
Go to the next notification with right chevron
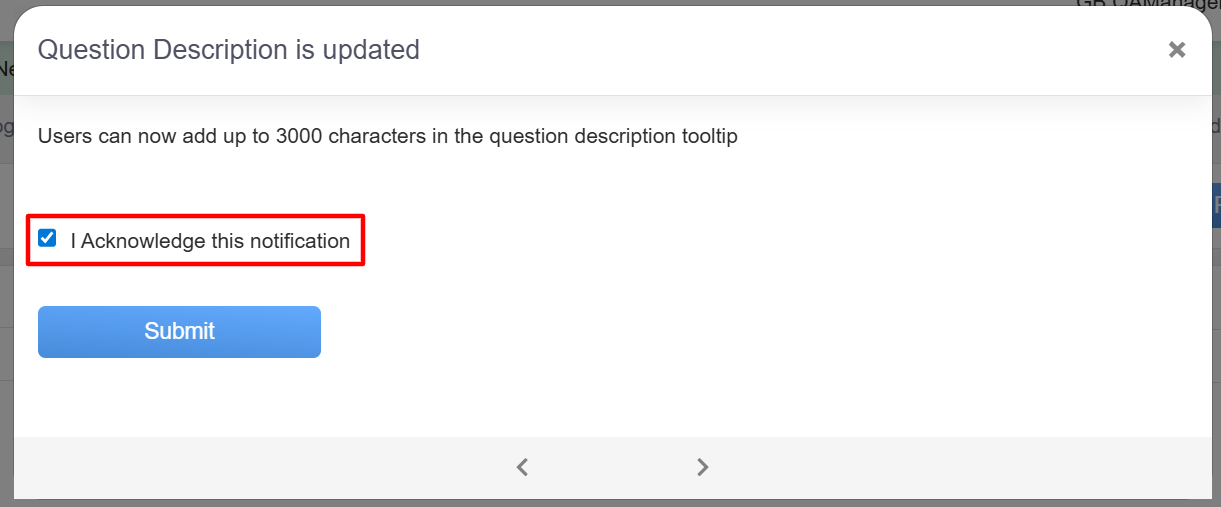(x=703, y=467)
